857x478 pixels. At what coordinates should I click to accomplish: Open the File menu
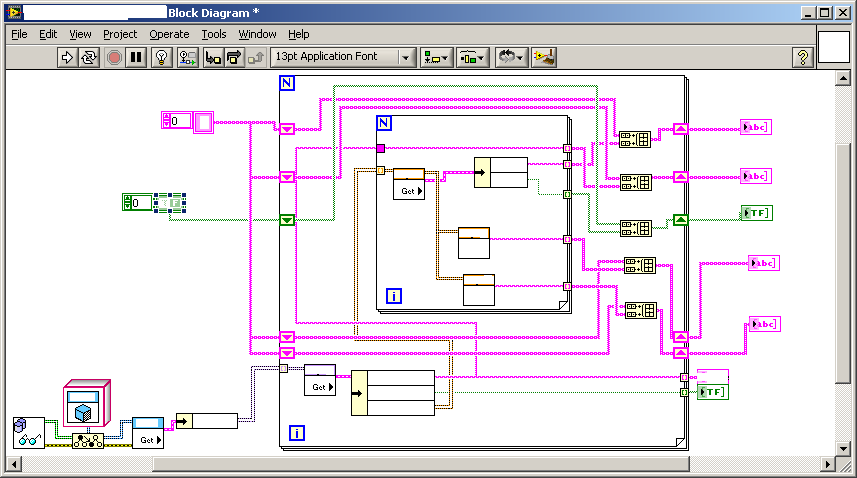pyautogui.click(x=19, y=34)
